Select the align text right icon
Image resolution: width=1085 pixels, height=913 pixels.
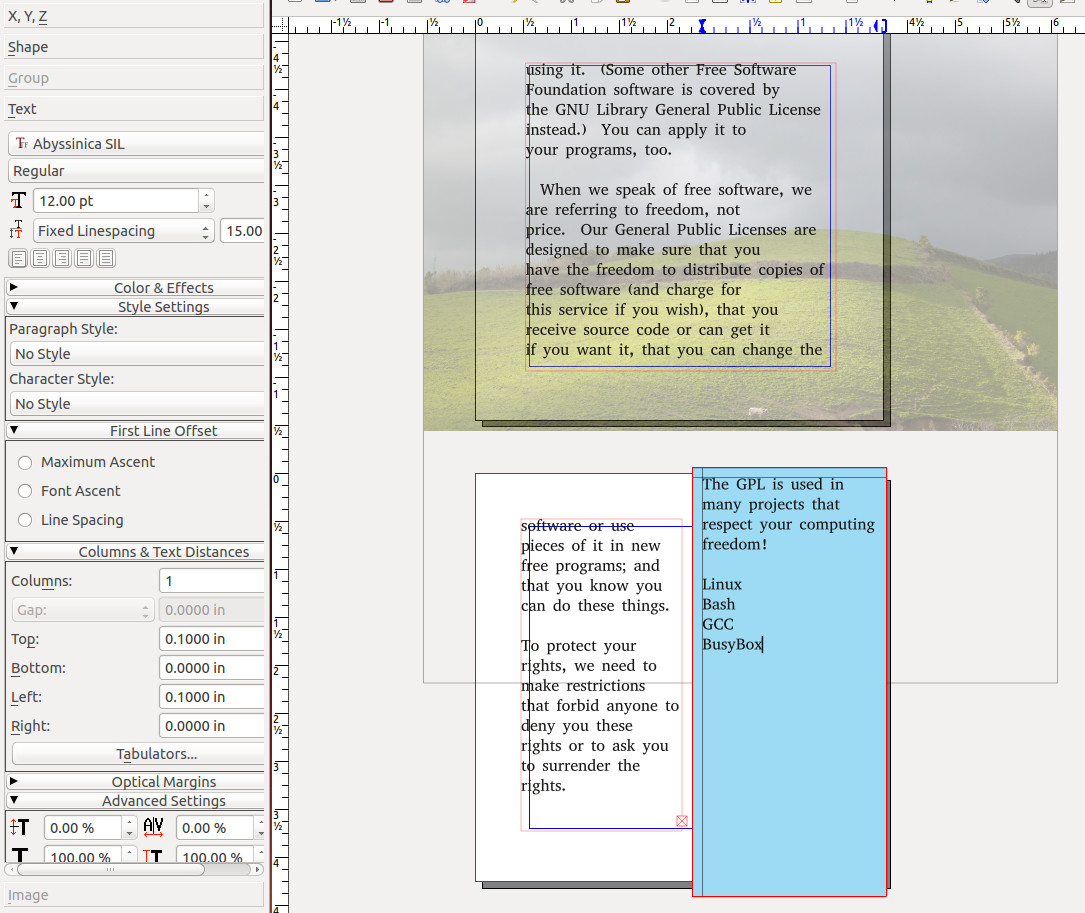tap(61, 259)
